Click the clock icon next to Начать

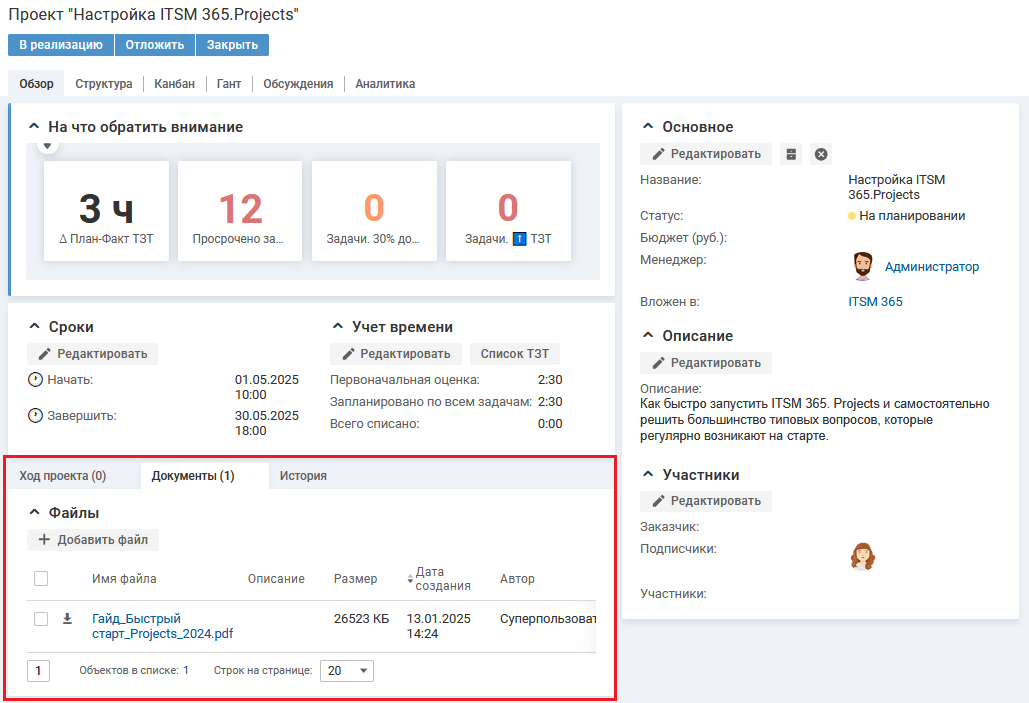pos(36,380)
